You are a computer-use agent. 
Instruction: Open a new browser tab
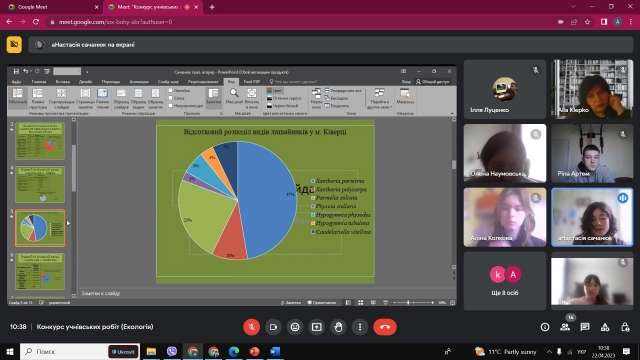(x=212, y=7)
